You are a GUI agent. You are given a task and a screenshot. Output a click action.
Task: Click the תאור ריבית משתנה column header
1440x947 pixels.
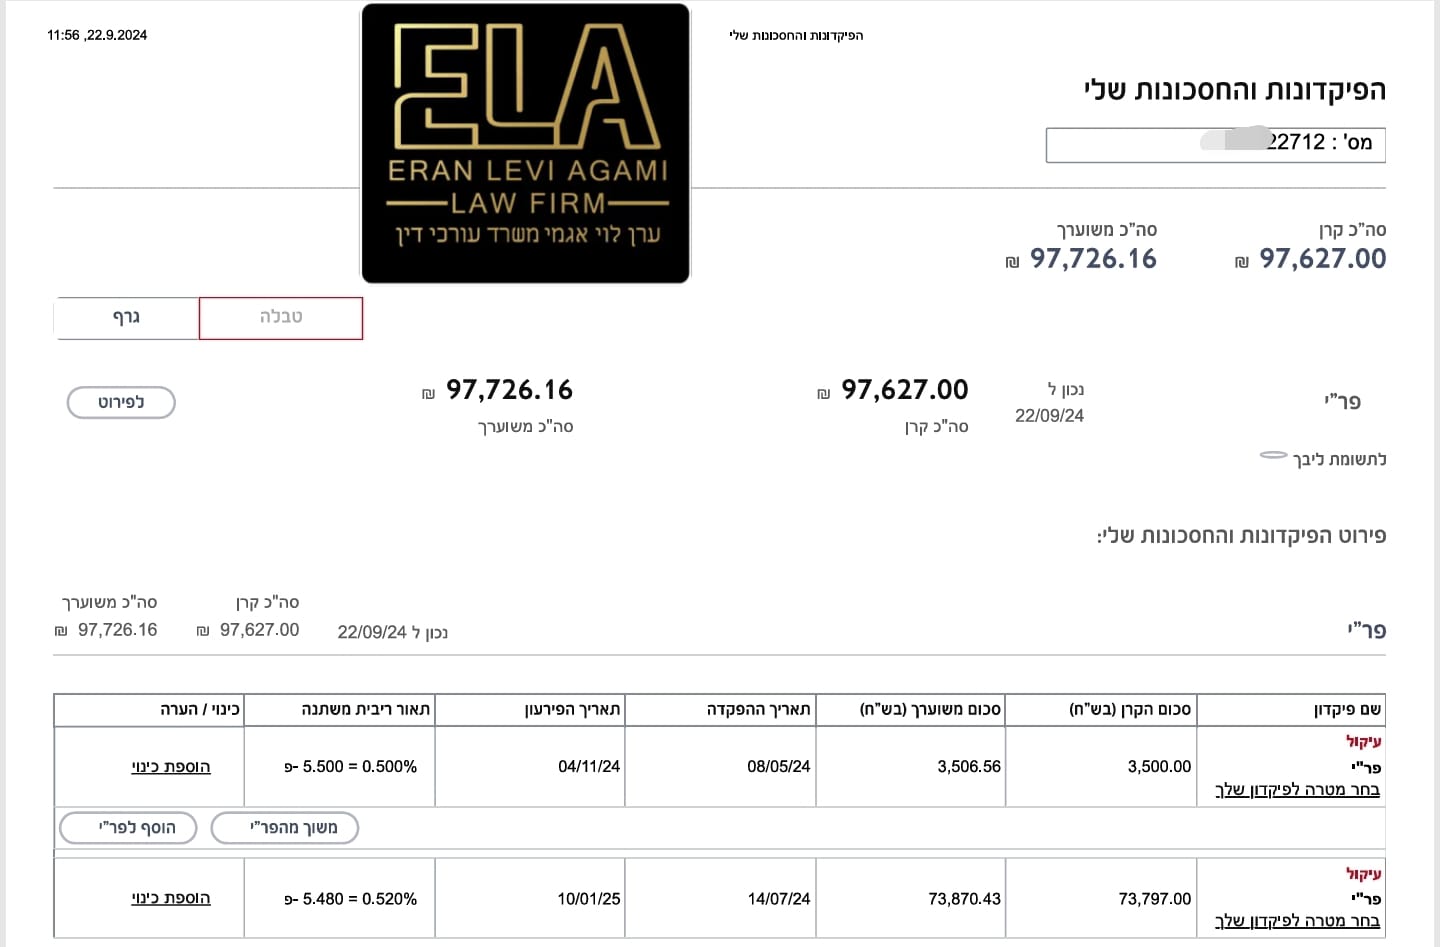365,710
